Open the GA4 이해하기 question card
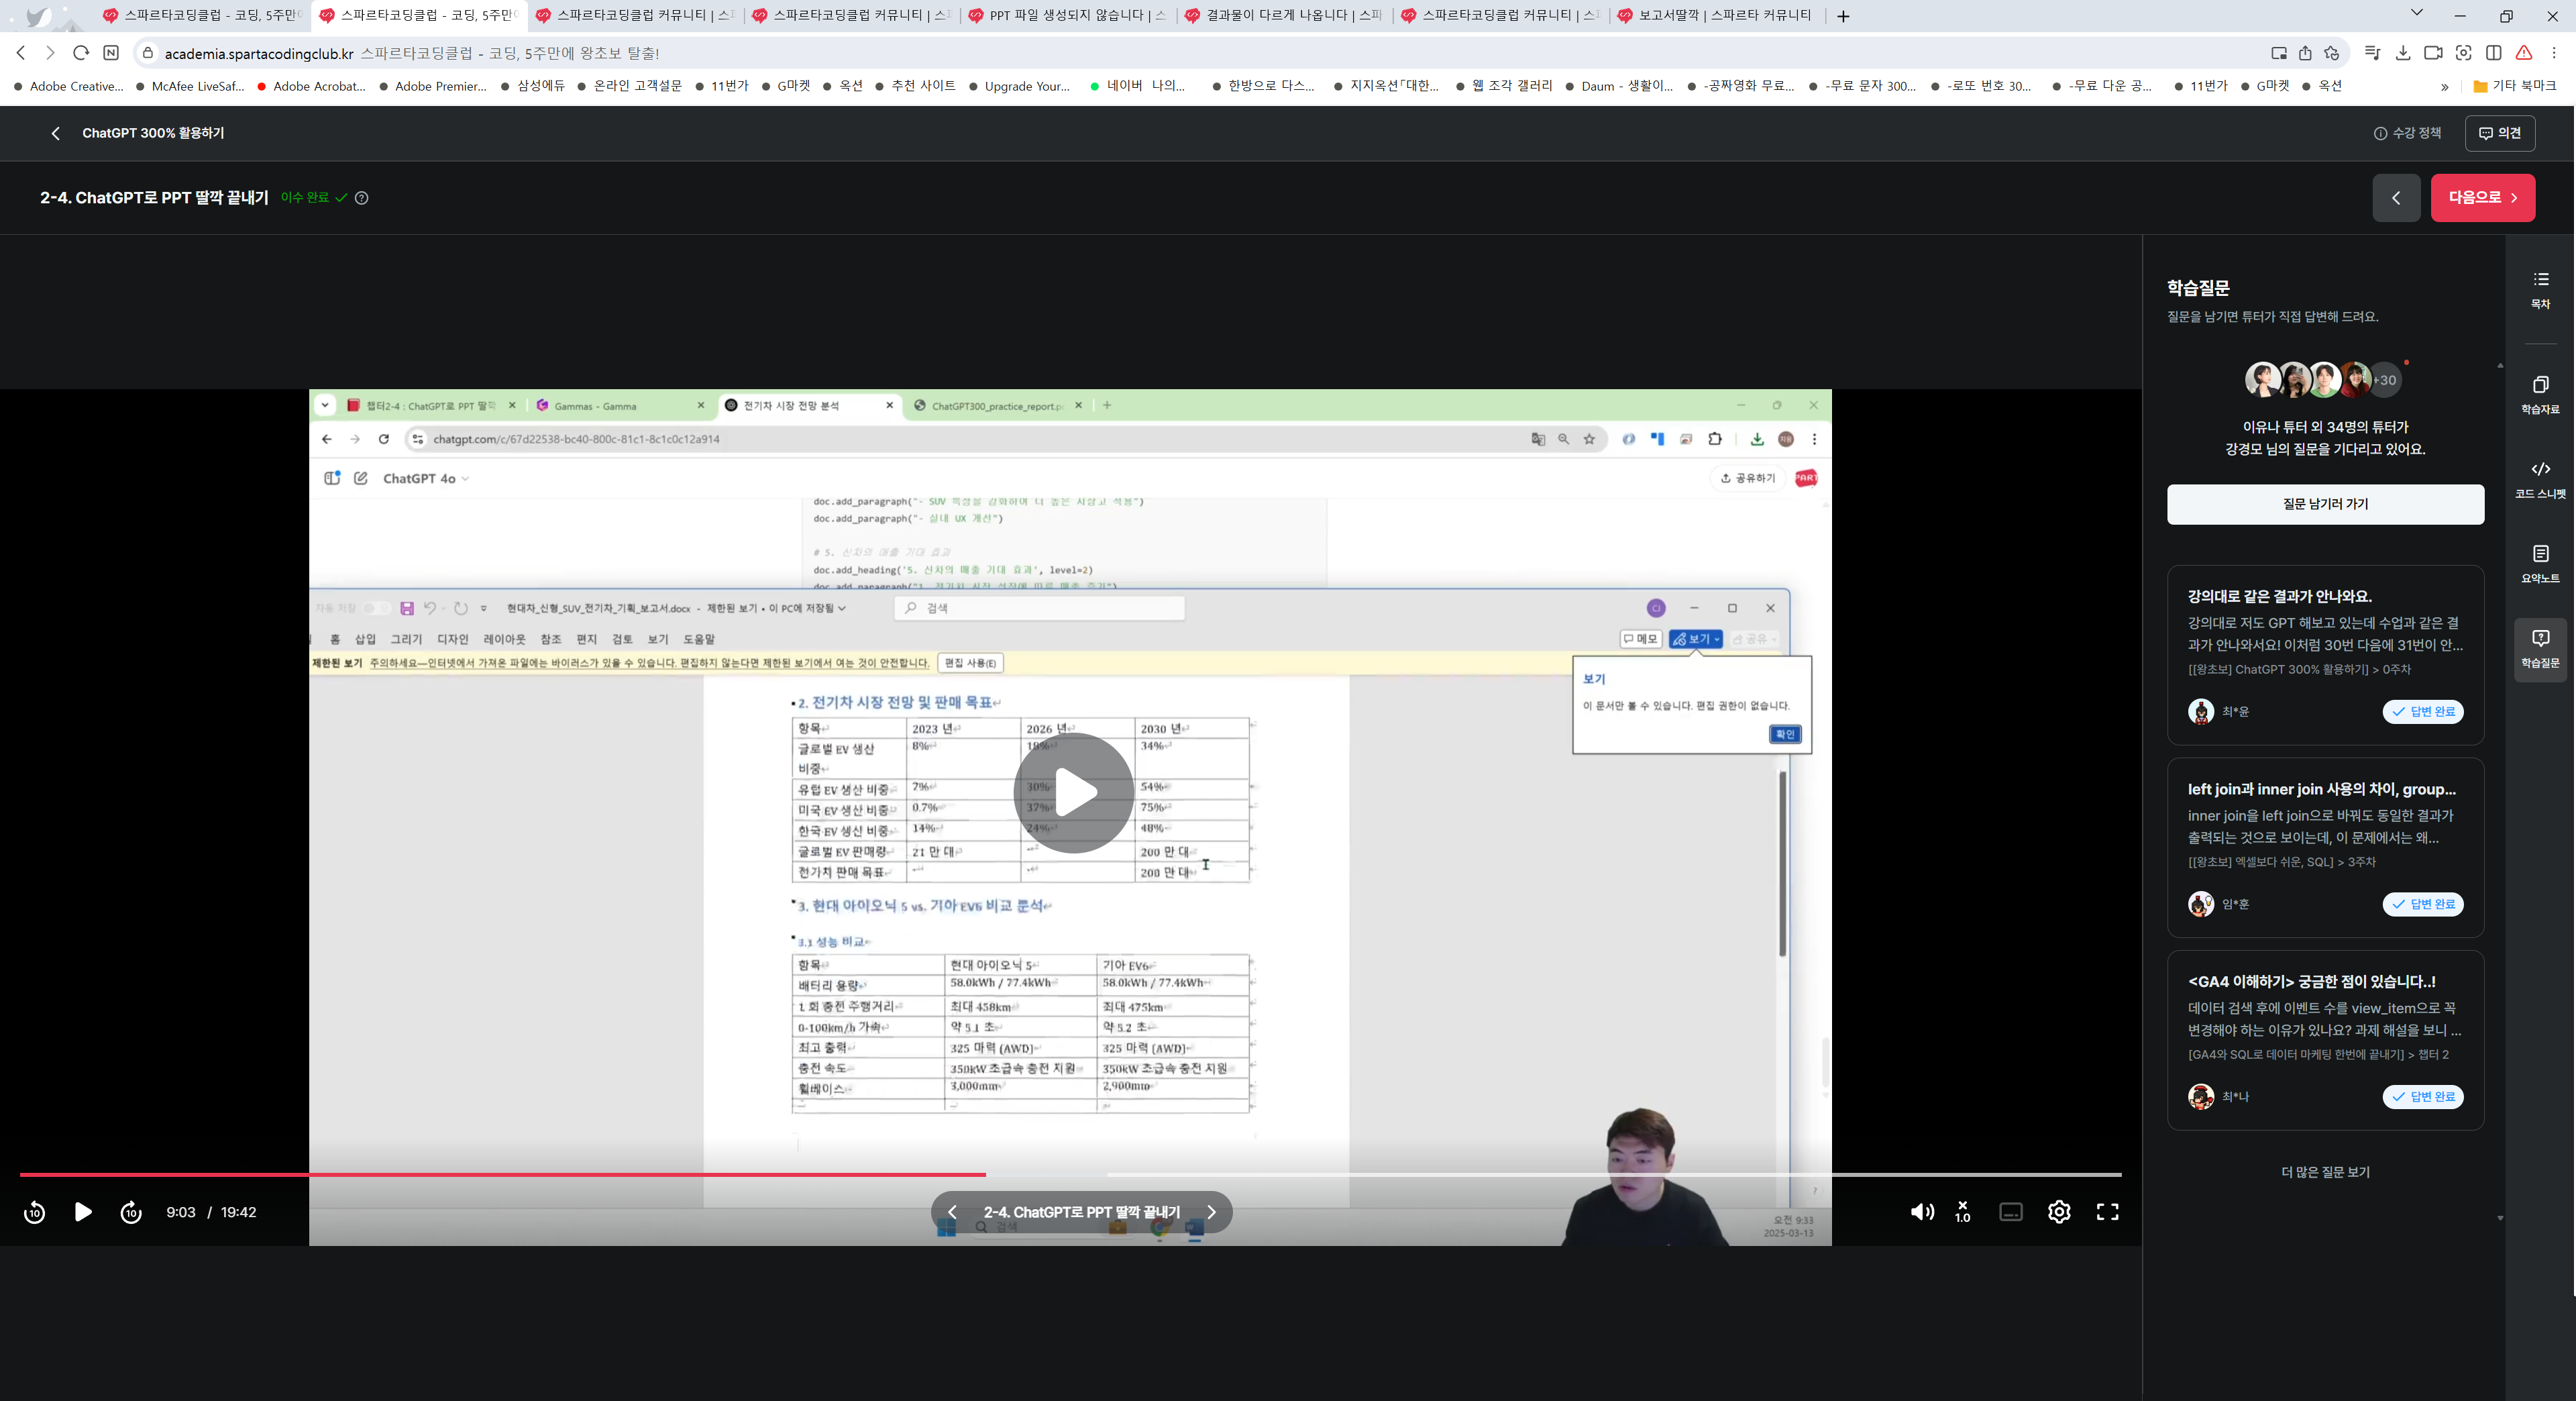The height and width of the screenshot is (1401, 2576). (2325, 1040)
